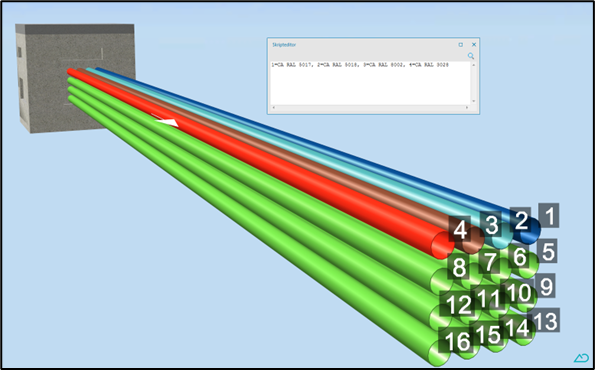Image resolution: width=595 pixels, height=370 pixels.
Task: Select pipe label number 4 on brown pipe
Action: [460, 229]
